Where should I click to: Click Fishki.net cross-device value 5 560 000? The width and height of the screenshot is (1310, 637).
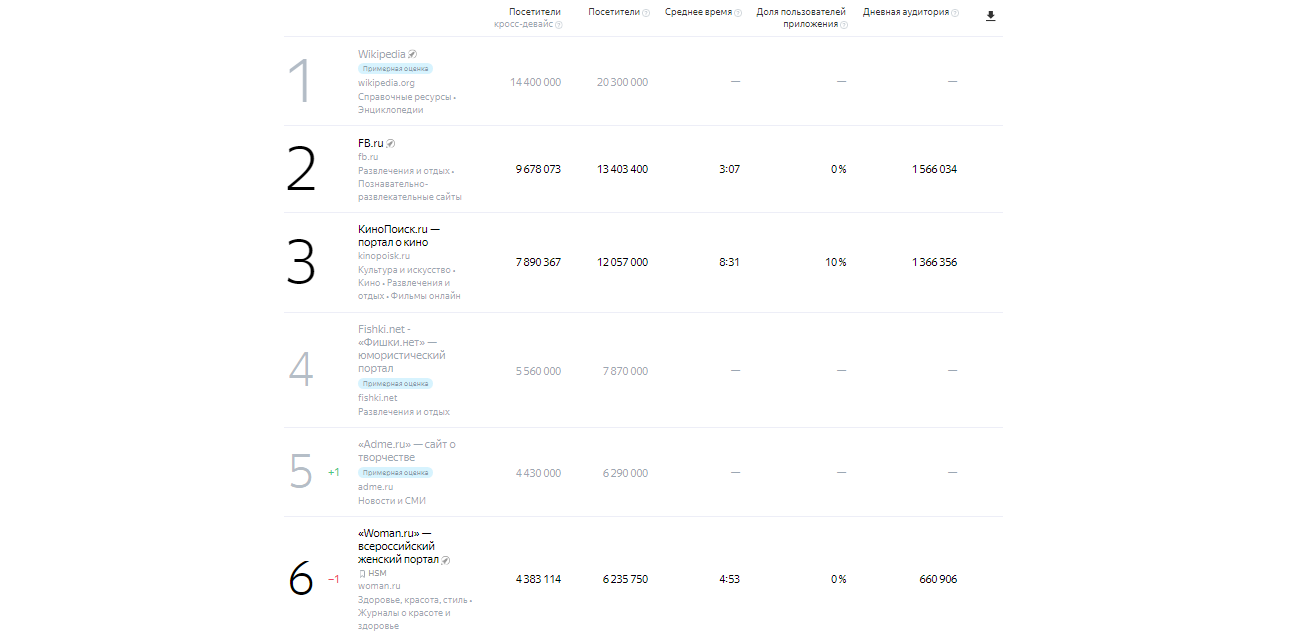539,371
